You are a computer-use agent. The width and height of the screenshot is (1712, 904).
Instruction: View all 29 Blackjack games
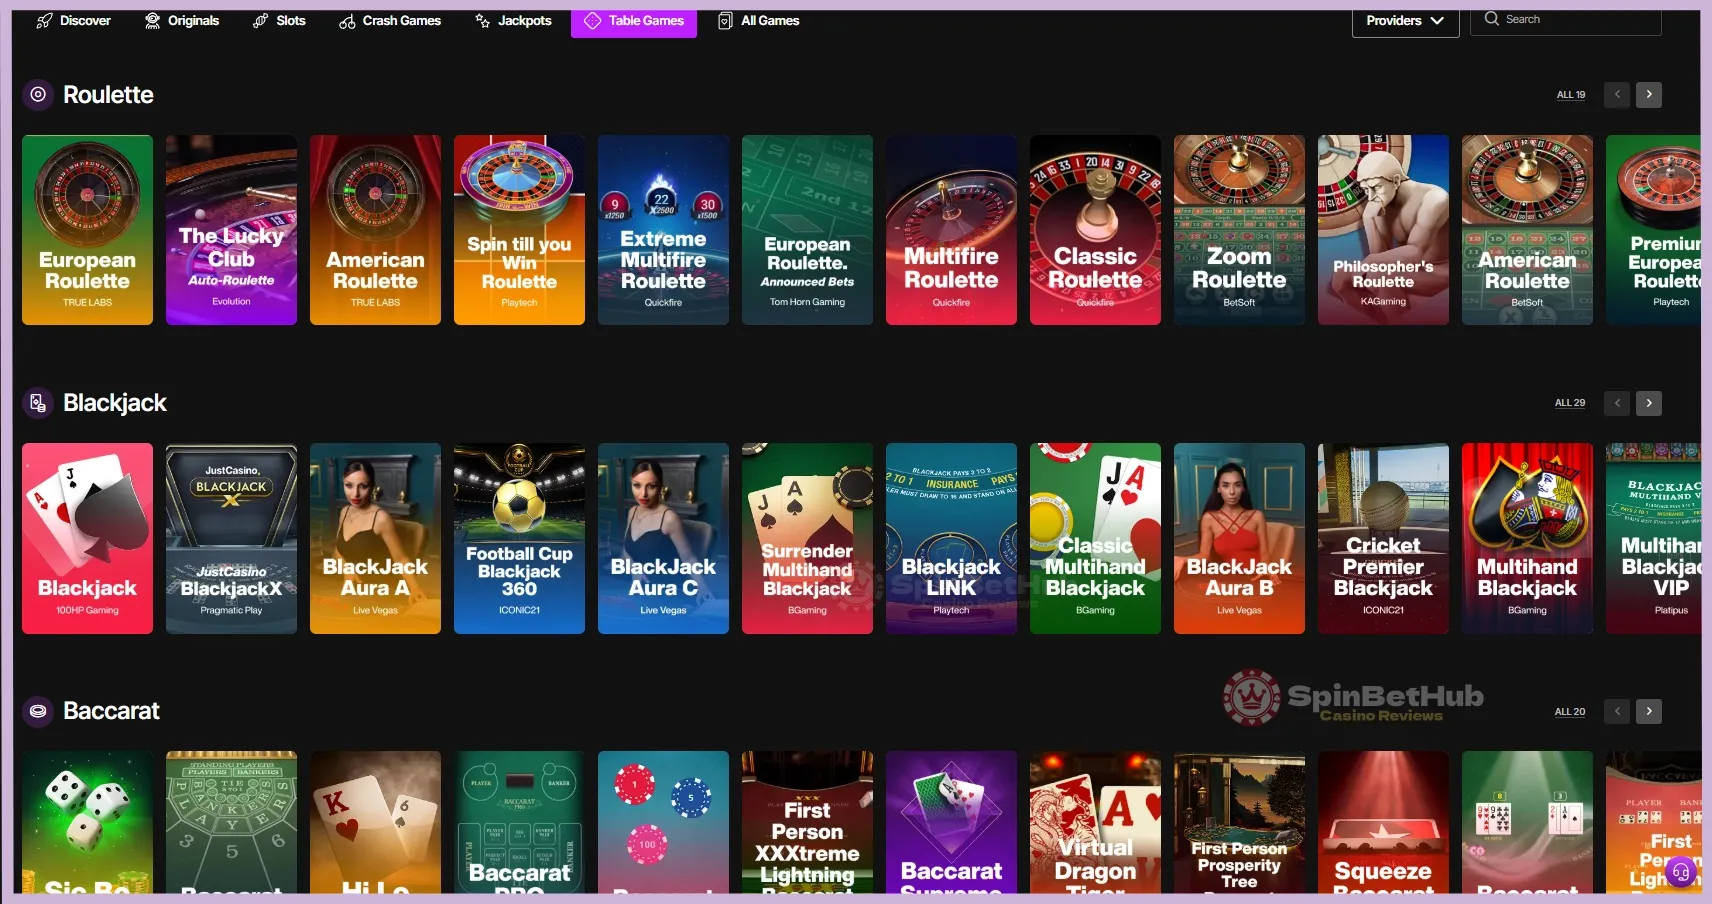click(1570, 403)
